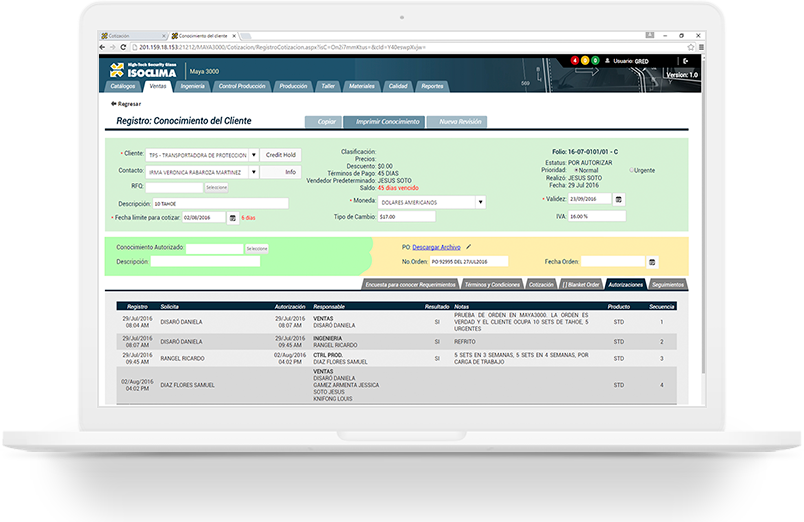
Task: Click the browser forward arrow
Action: coord(112,47)
